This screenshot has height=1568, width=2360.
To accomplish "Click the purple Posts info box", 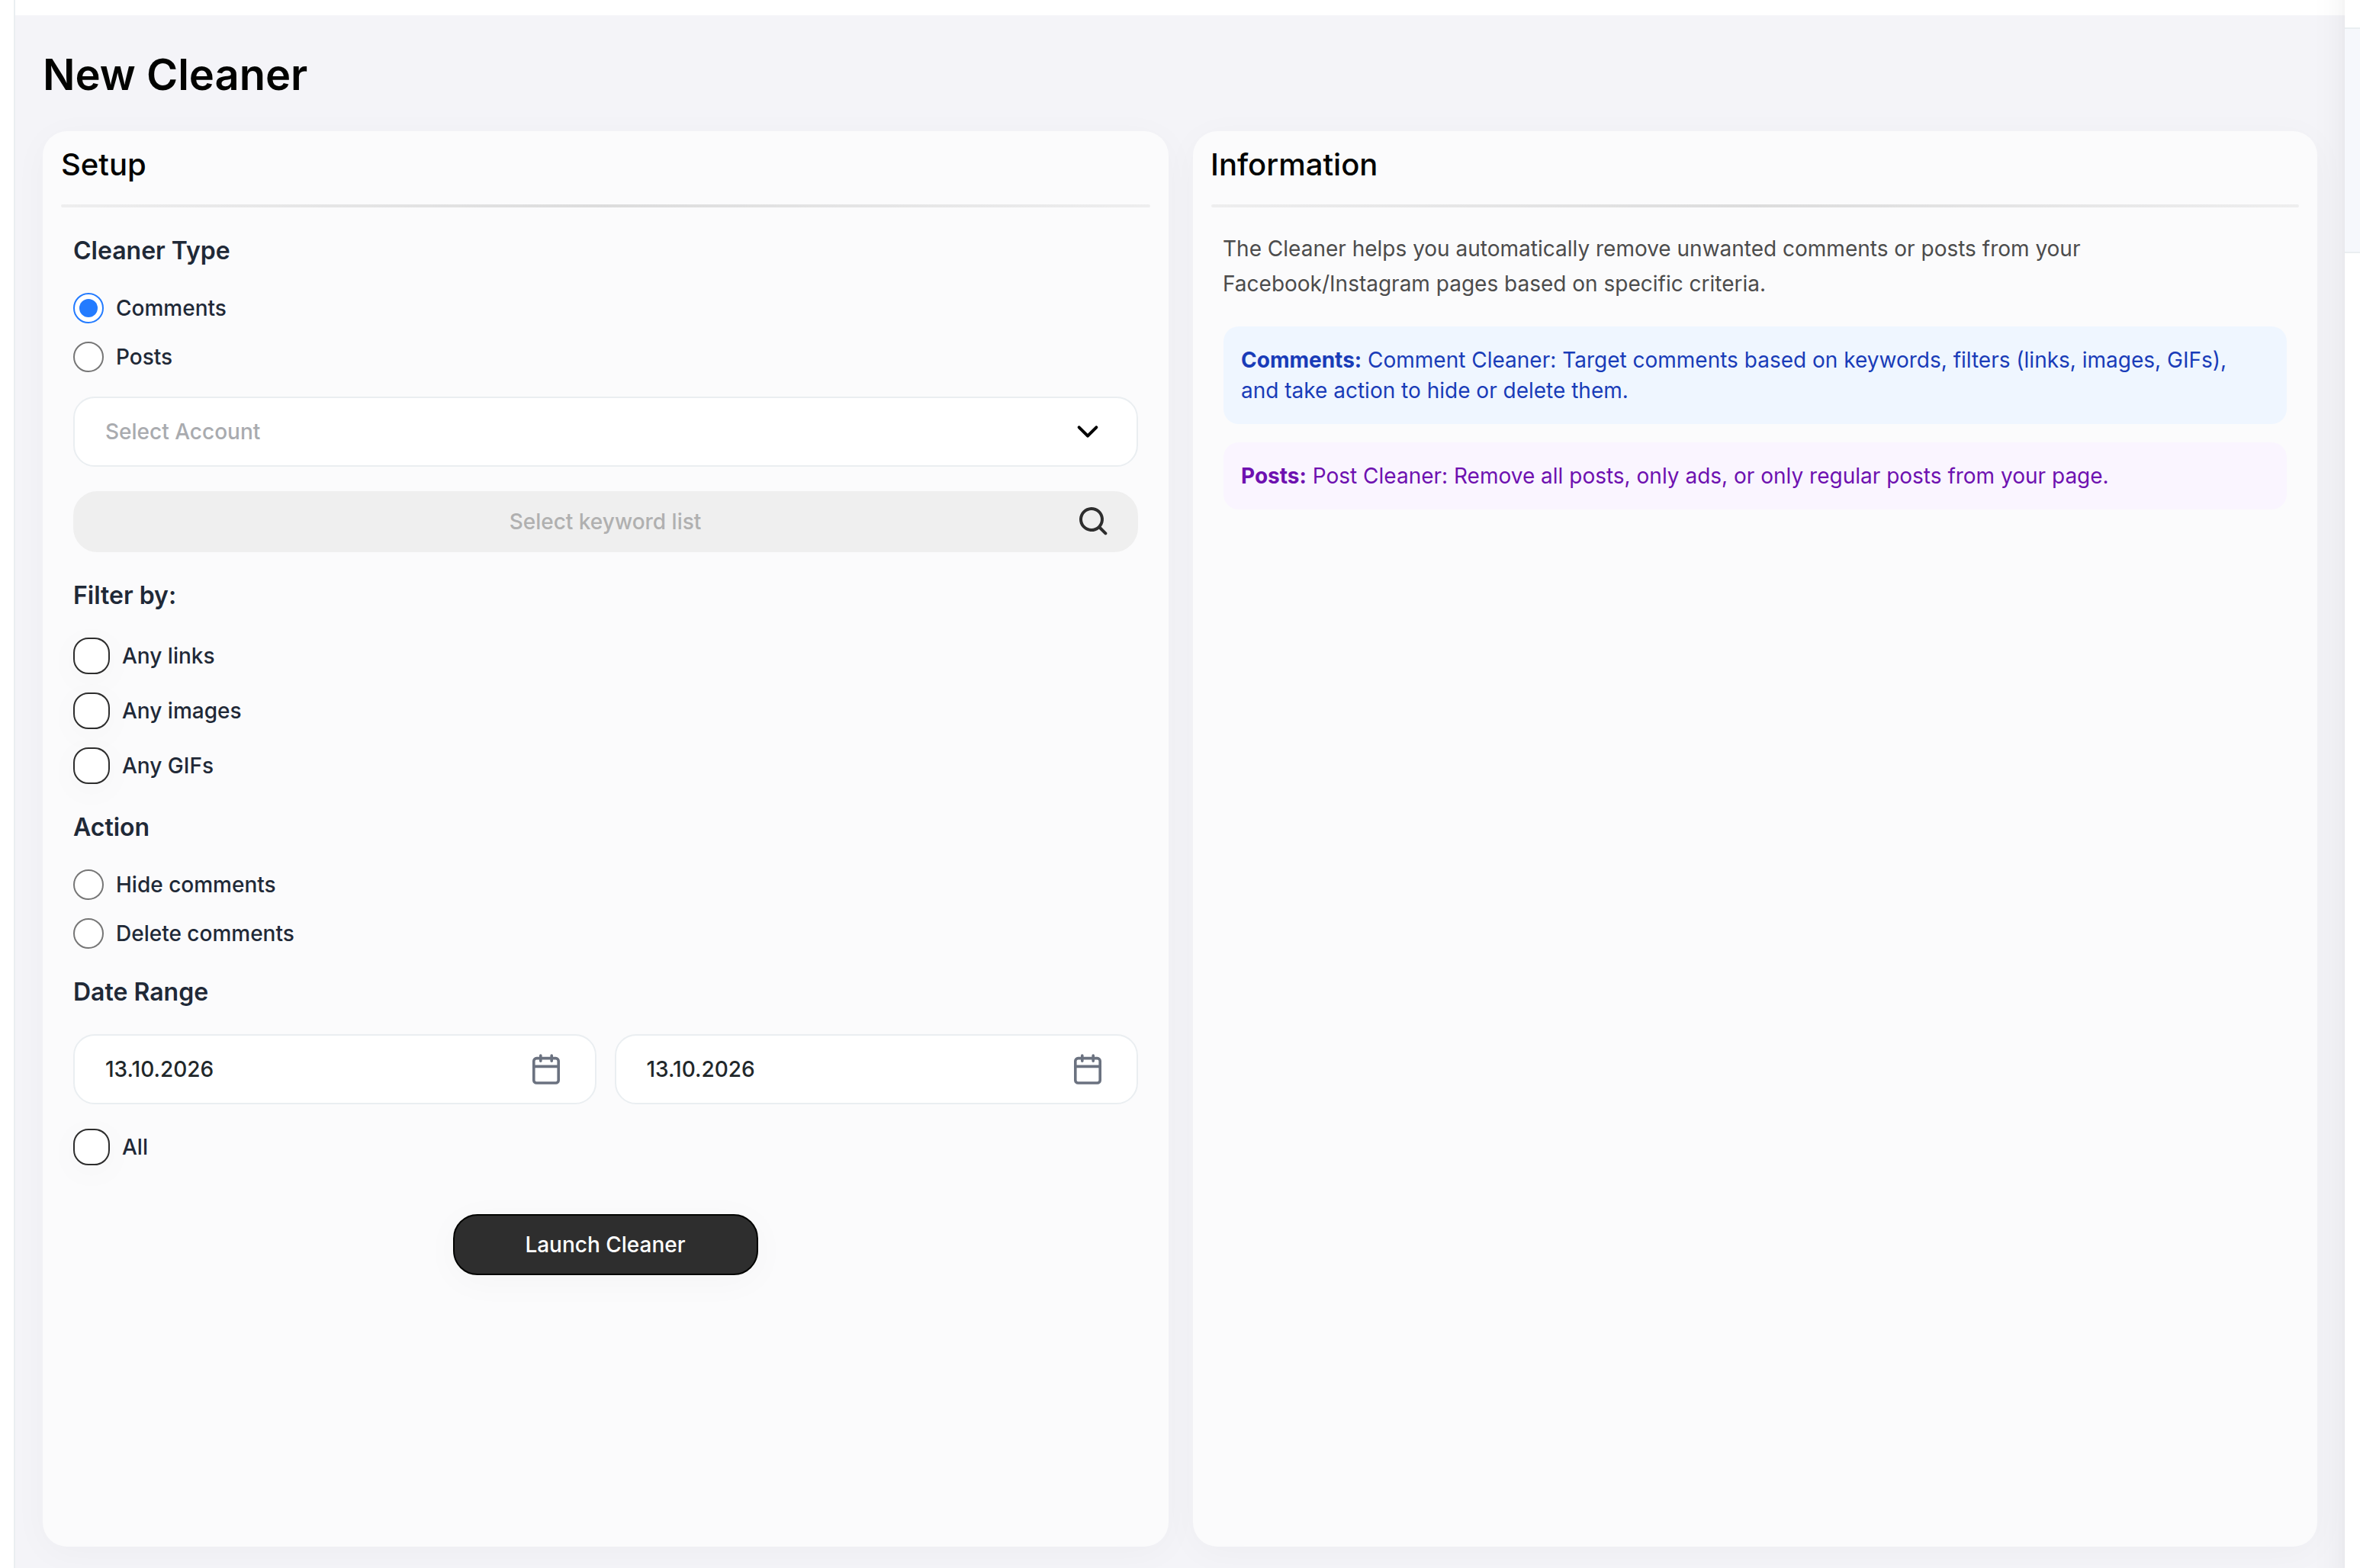I will [x=1754, y=476].
